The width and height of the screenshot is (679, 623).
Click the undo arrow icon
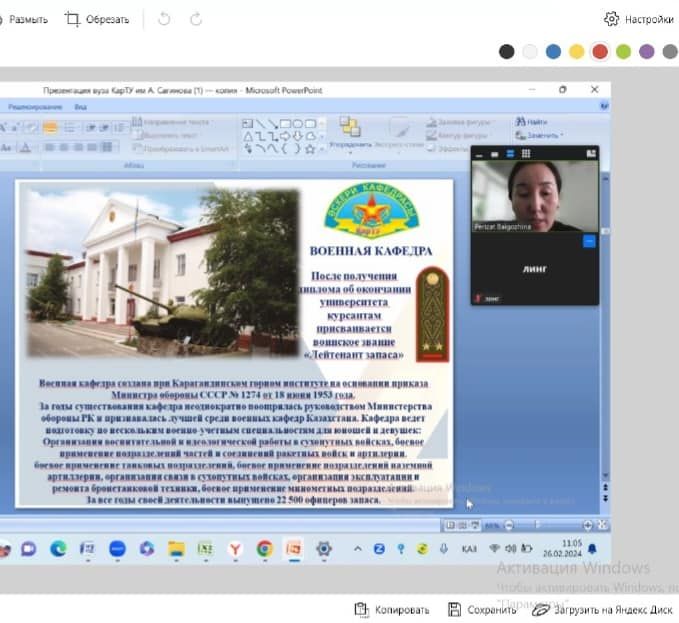coord(164,19)
